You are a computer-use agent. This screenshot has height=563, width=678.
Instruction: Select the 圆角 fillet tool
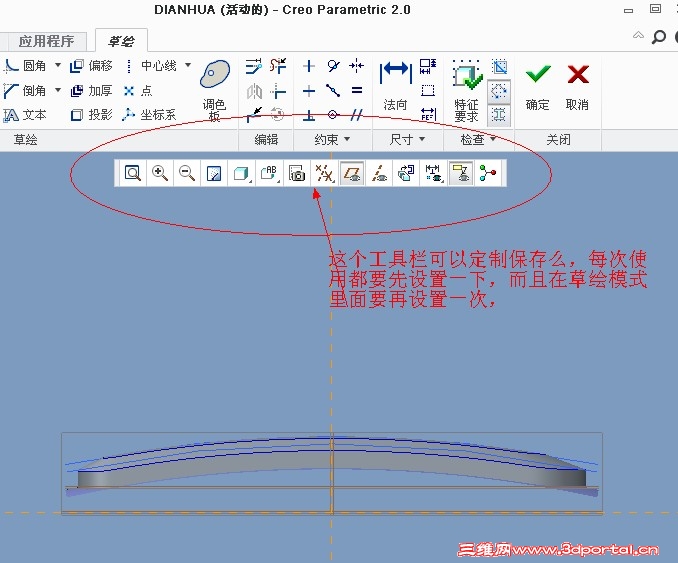(25, 66)
